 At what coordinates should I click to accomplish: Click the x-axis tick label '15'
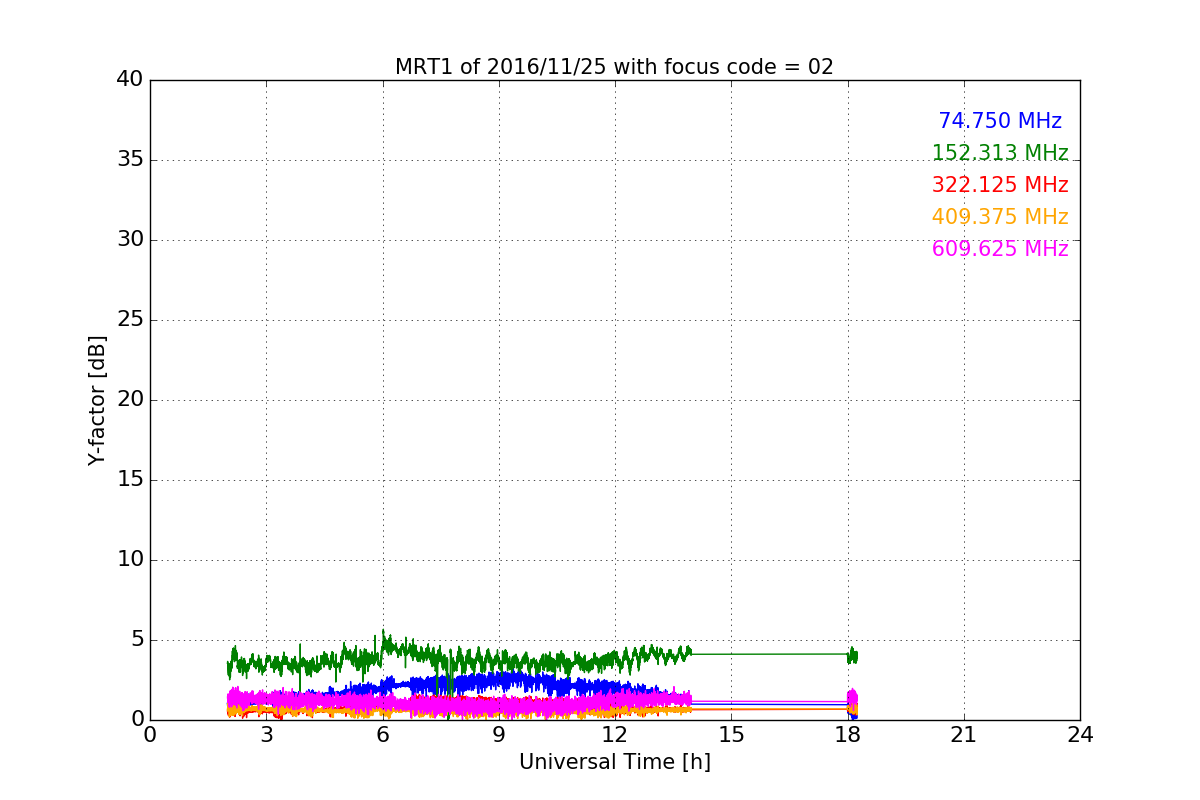coord(731,735)
